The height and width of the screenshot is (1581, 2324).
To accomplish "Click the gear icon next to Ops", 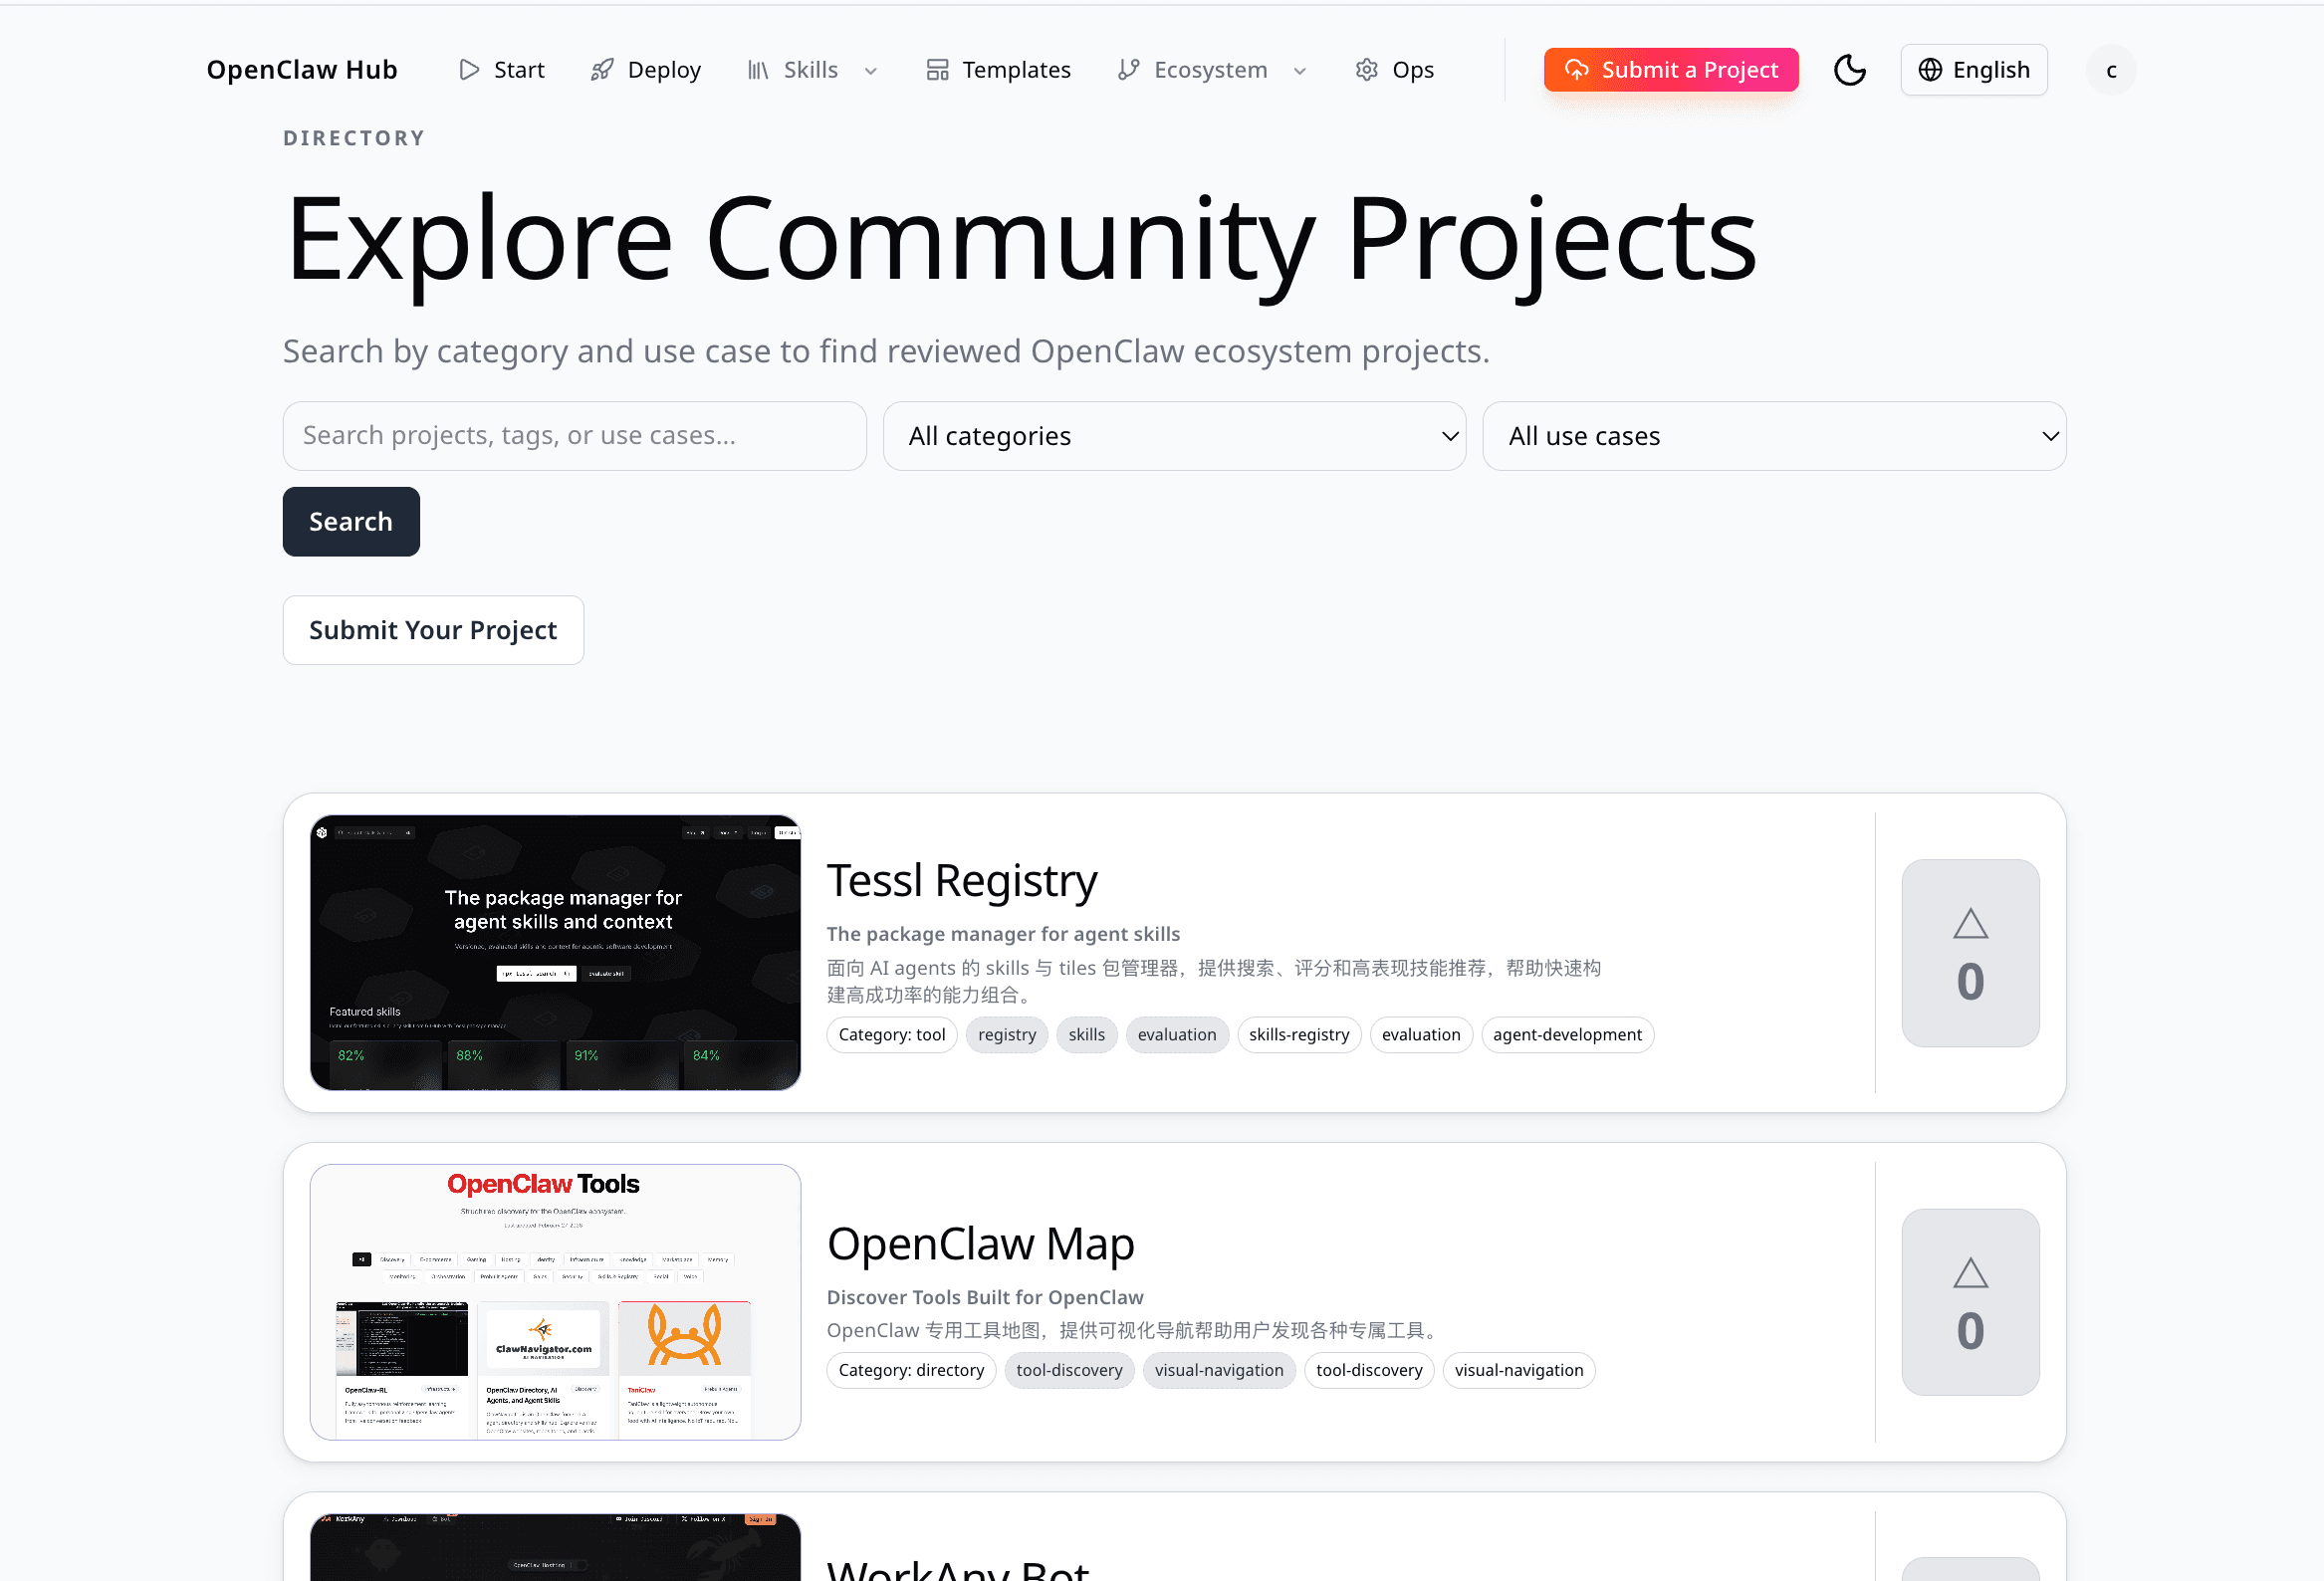I will [1366, 70].
